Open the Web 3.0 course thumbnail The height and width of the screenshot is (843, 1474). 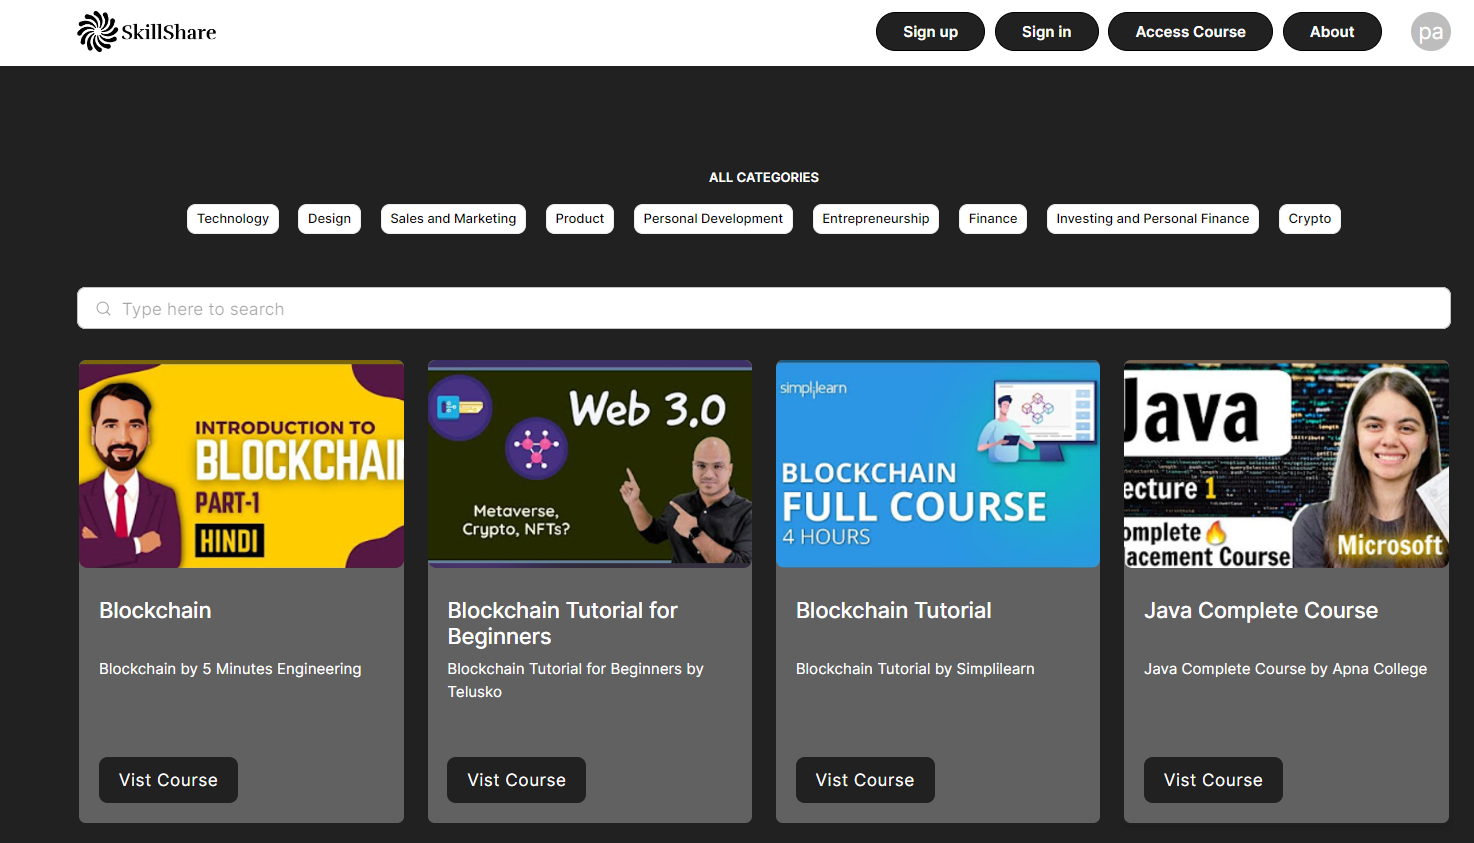click(590, 464)
